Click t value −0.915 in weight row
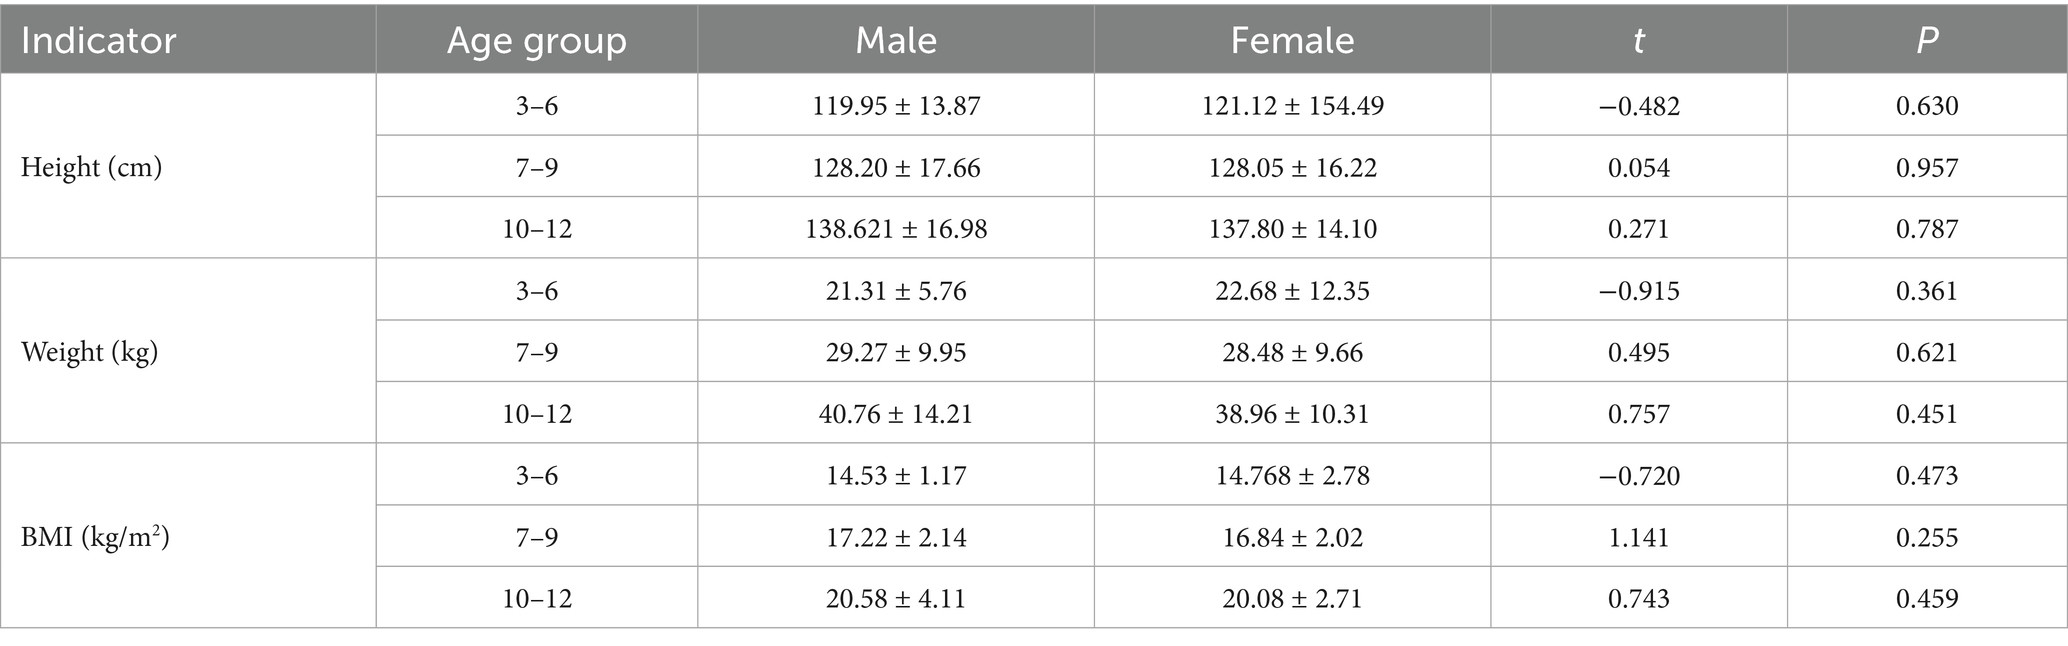The image size is (2068, 646). tap(1638, 291)
